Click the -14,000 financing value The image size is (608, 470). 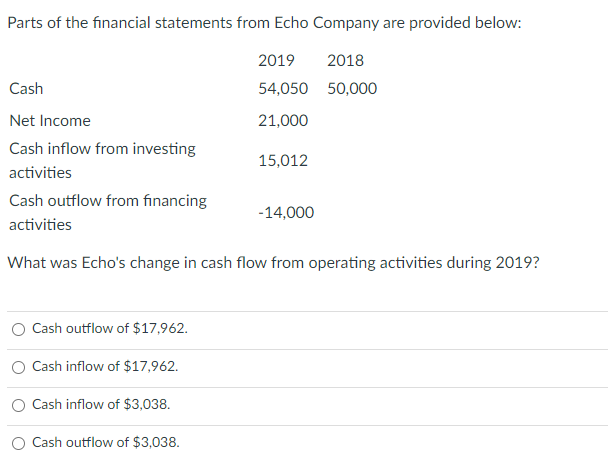point(285,212)
